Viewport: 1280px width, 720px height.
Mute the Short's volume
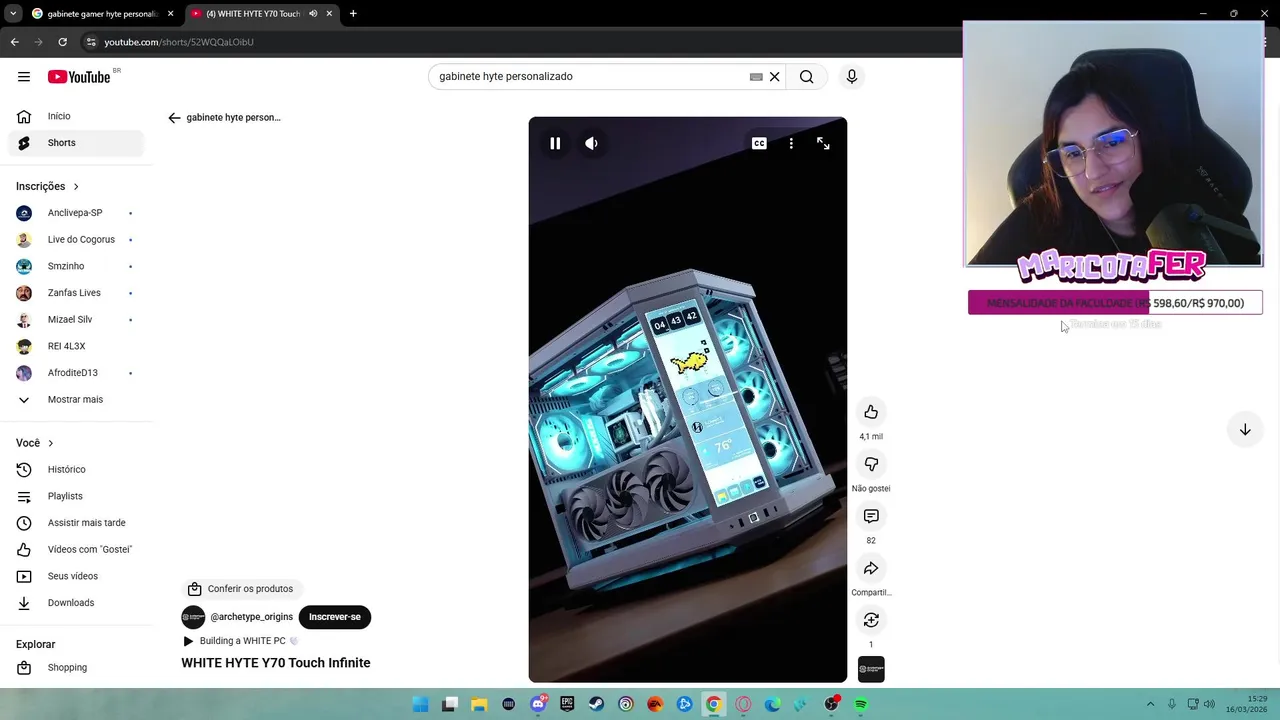click(591, 143)
